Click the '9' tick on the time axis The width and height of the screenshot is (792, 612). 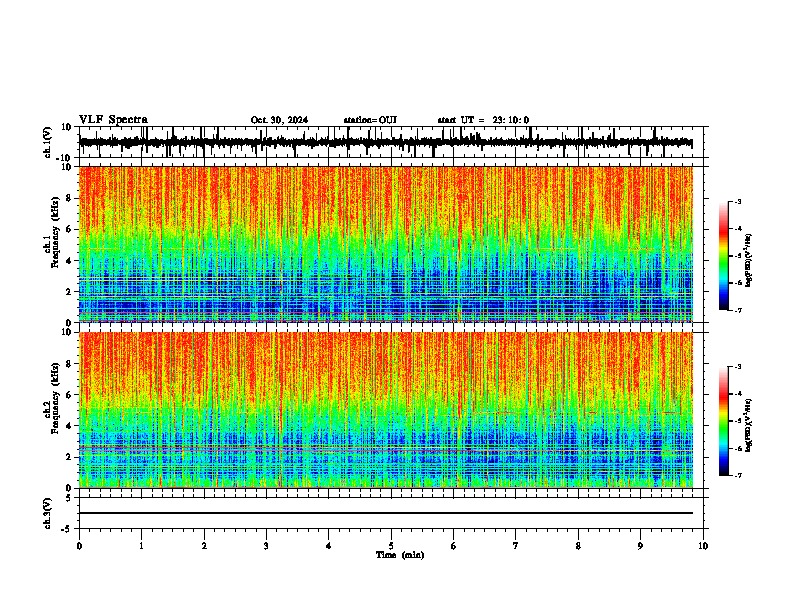640,546
